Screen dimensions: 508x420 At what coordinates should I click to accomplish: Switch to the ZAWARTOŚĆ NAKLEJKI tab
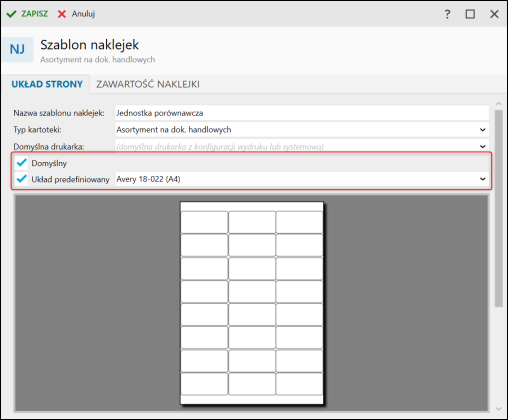[x=148, y=84]
